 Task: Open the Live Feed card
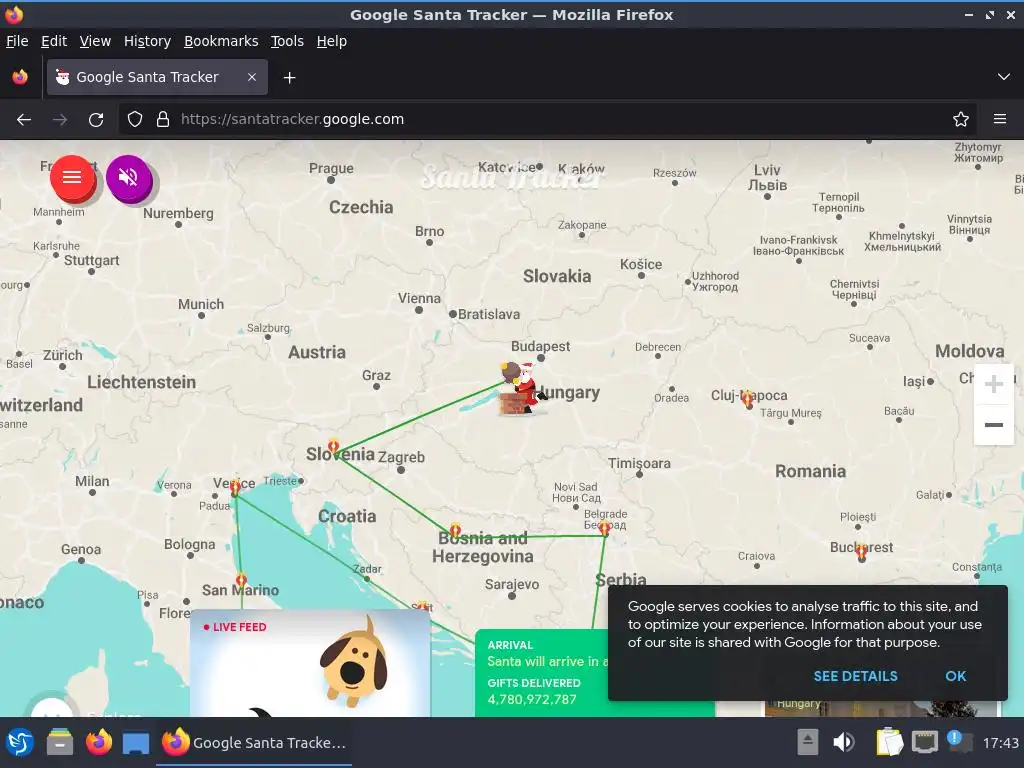[310, 663]
